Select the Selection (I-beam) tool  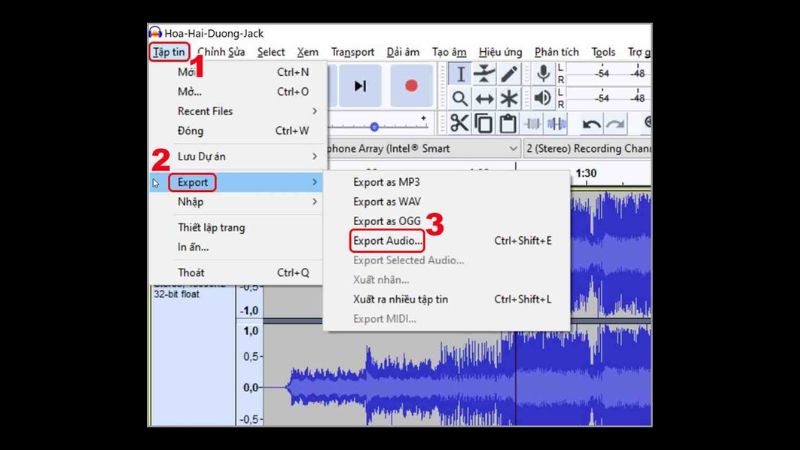pos(460,74)
